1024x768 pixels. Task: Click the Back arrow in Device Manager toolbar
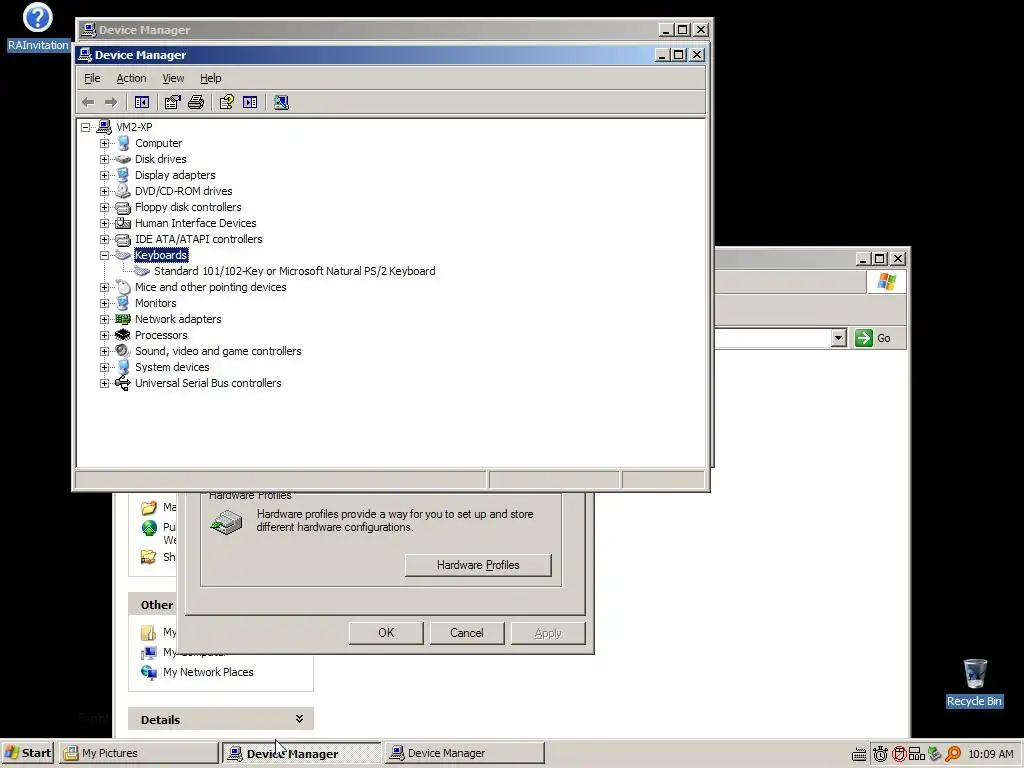(x=89, y=102)
